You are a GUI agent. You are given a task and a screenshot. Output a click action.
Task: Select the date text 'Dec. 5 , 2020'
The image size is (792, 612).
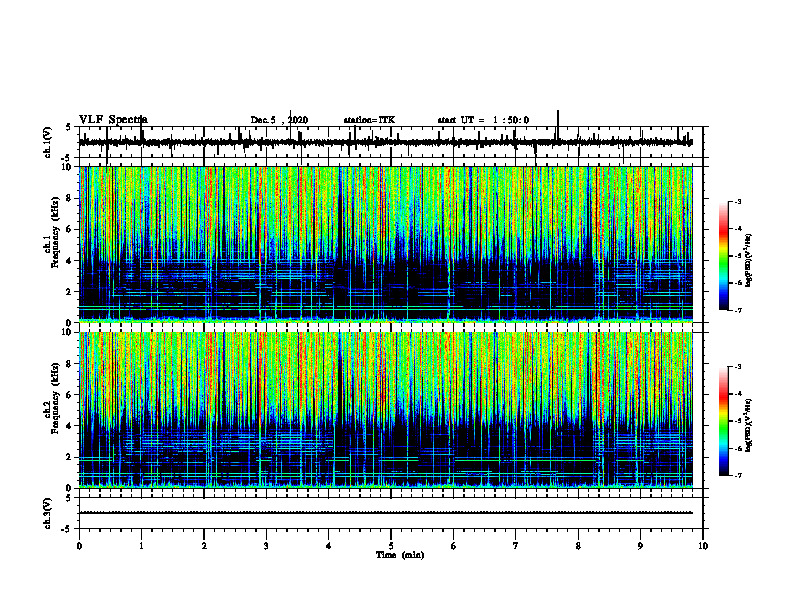click(x=279, y=120)
